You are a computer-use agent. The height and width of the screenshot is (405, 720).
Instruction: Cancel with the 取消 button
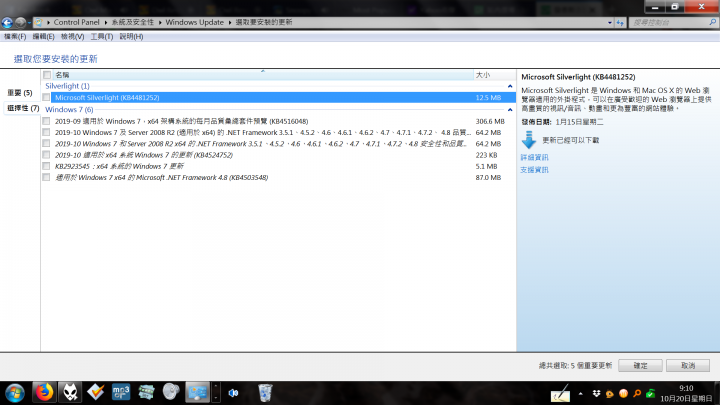(688, 366)
